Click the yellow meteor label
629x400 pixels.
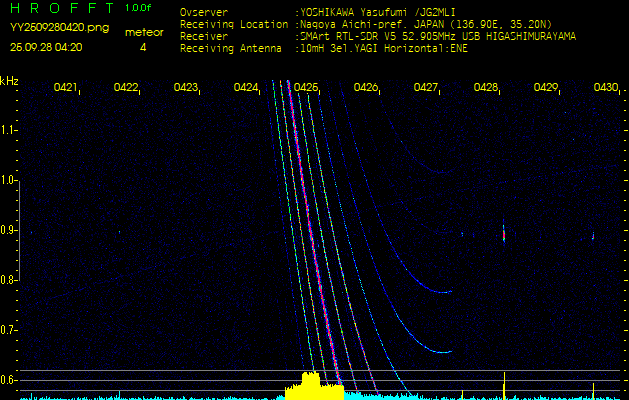(x=143, y=32)
